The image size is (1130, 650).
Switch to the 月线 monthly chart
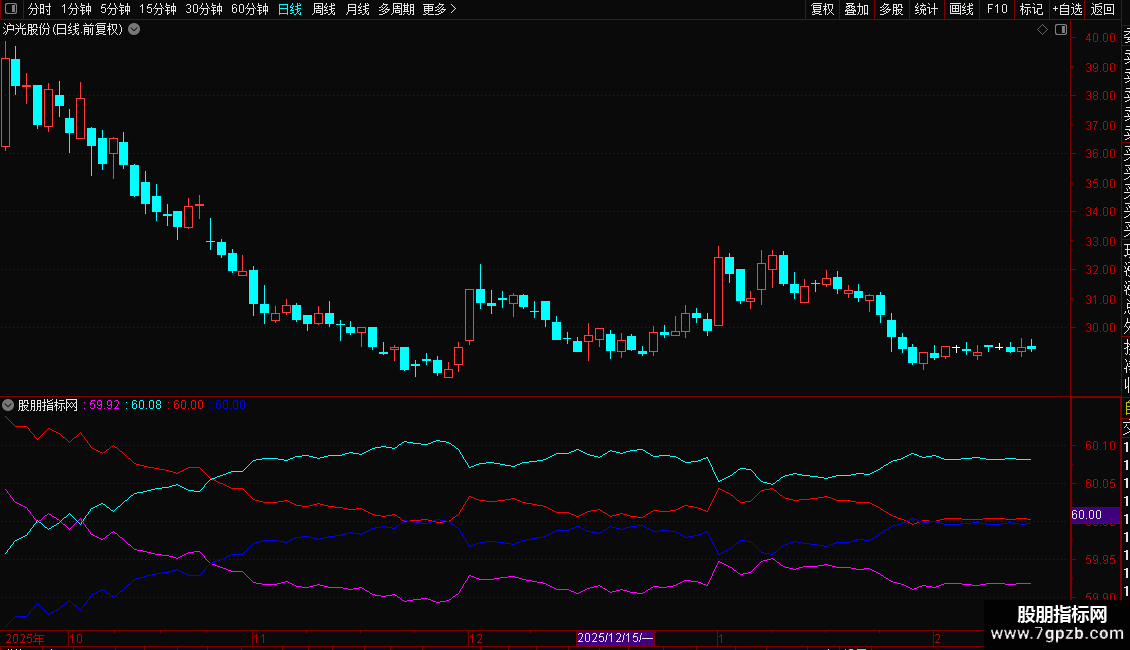357,9
